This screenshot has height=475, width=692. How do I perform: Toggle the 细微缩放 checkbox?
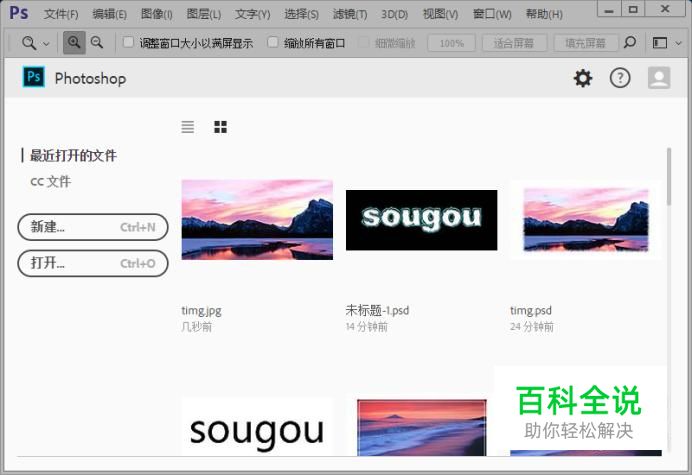tap(363, 42)
